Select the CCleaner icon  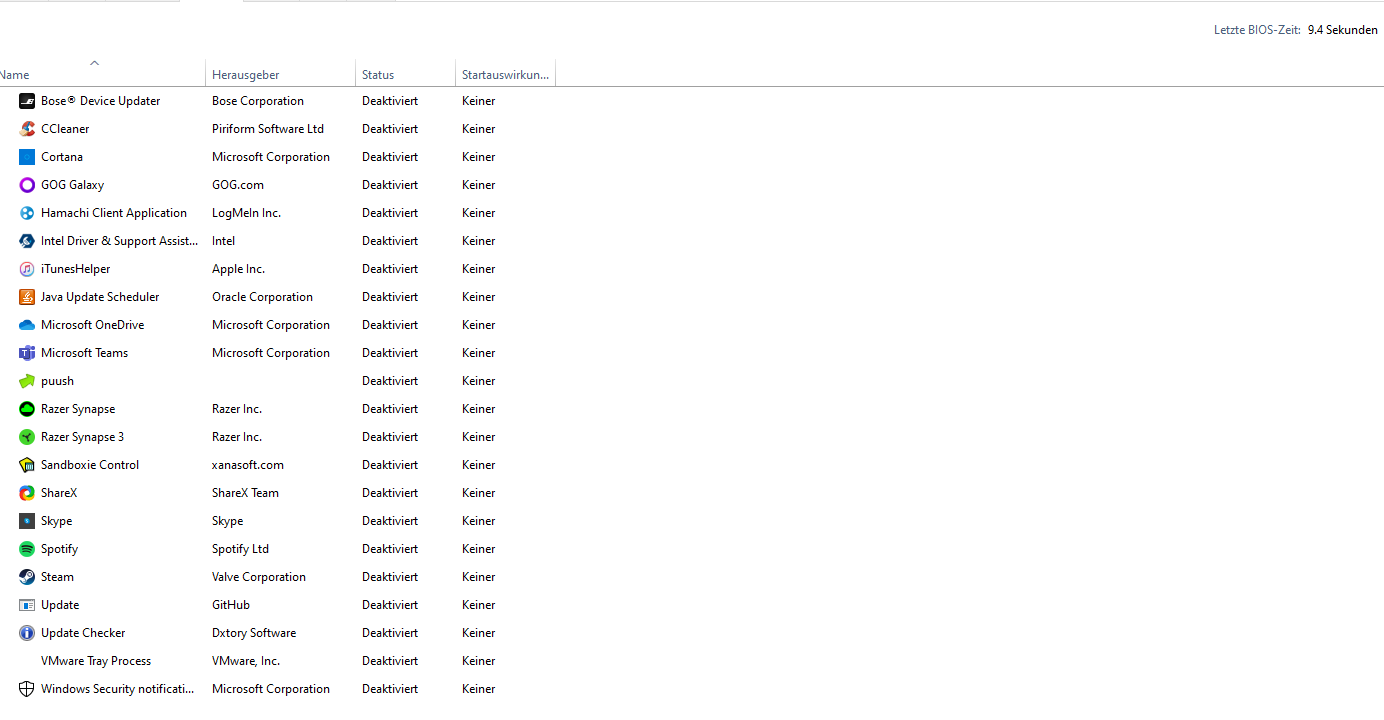tap(27, 129)
